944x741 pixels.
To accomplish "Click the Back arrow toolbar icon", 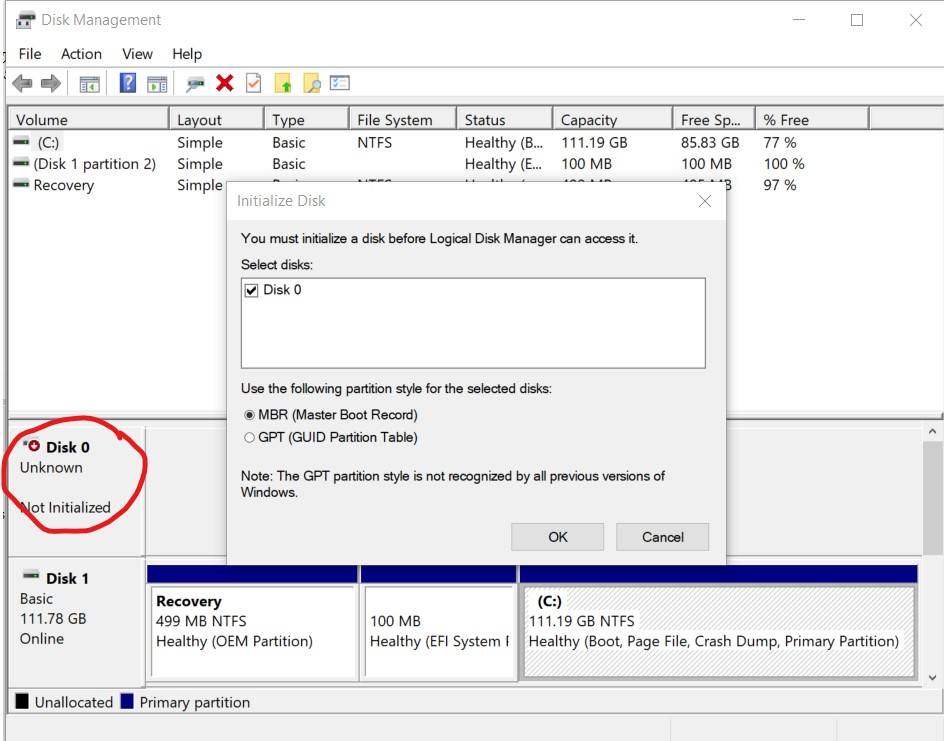I will pyautogui.click(x=22, y=83).
